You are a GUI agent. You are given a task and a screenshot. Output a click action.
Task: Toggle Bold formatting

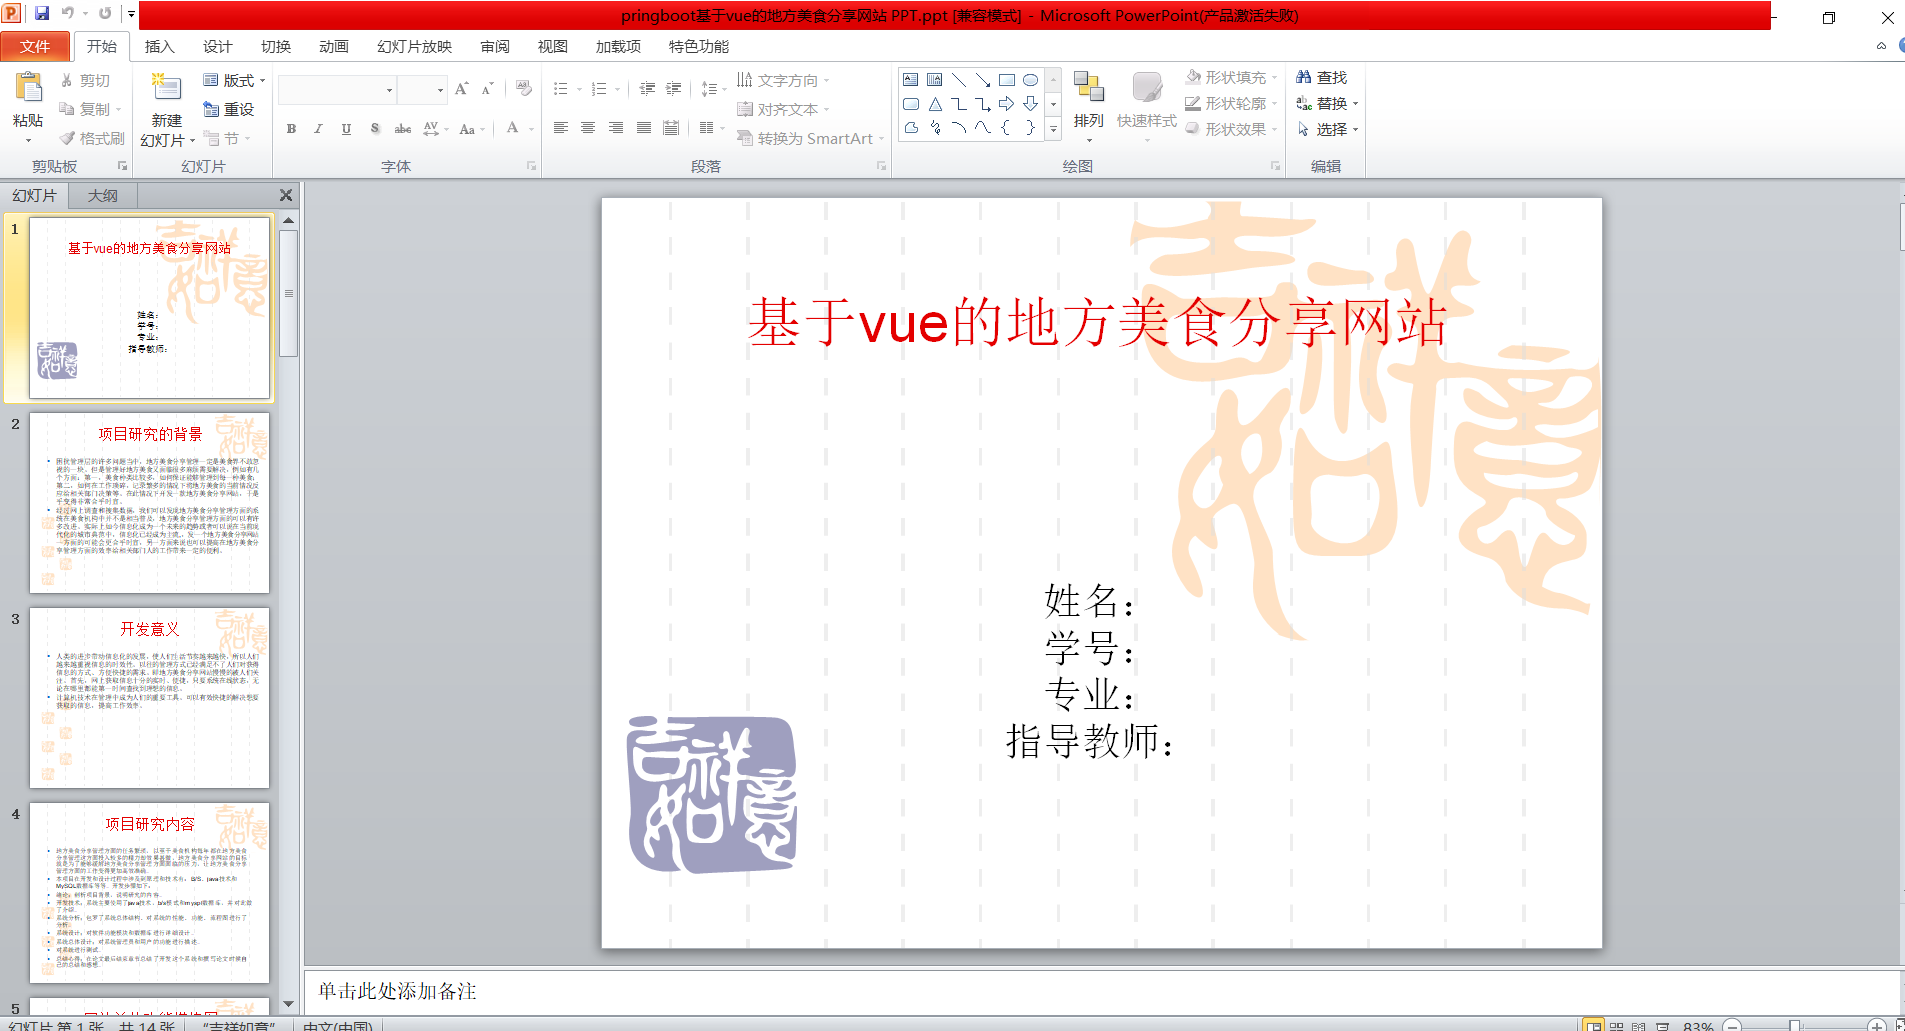(x=291, y=129)
